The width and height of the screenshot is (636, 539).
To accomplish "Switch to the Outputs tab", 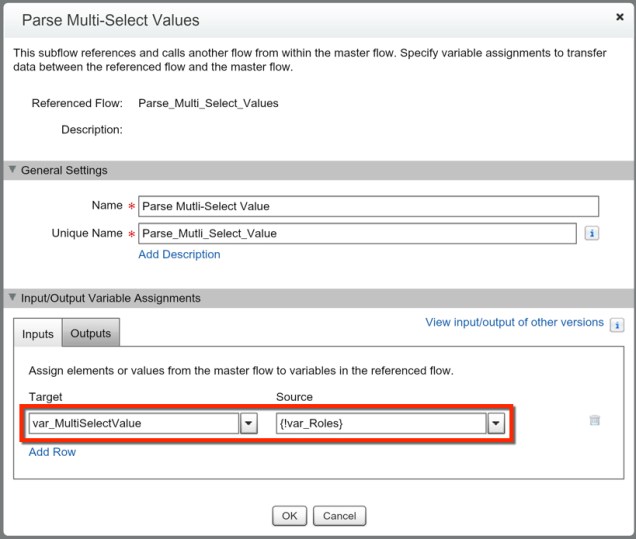I will point(90,334).
